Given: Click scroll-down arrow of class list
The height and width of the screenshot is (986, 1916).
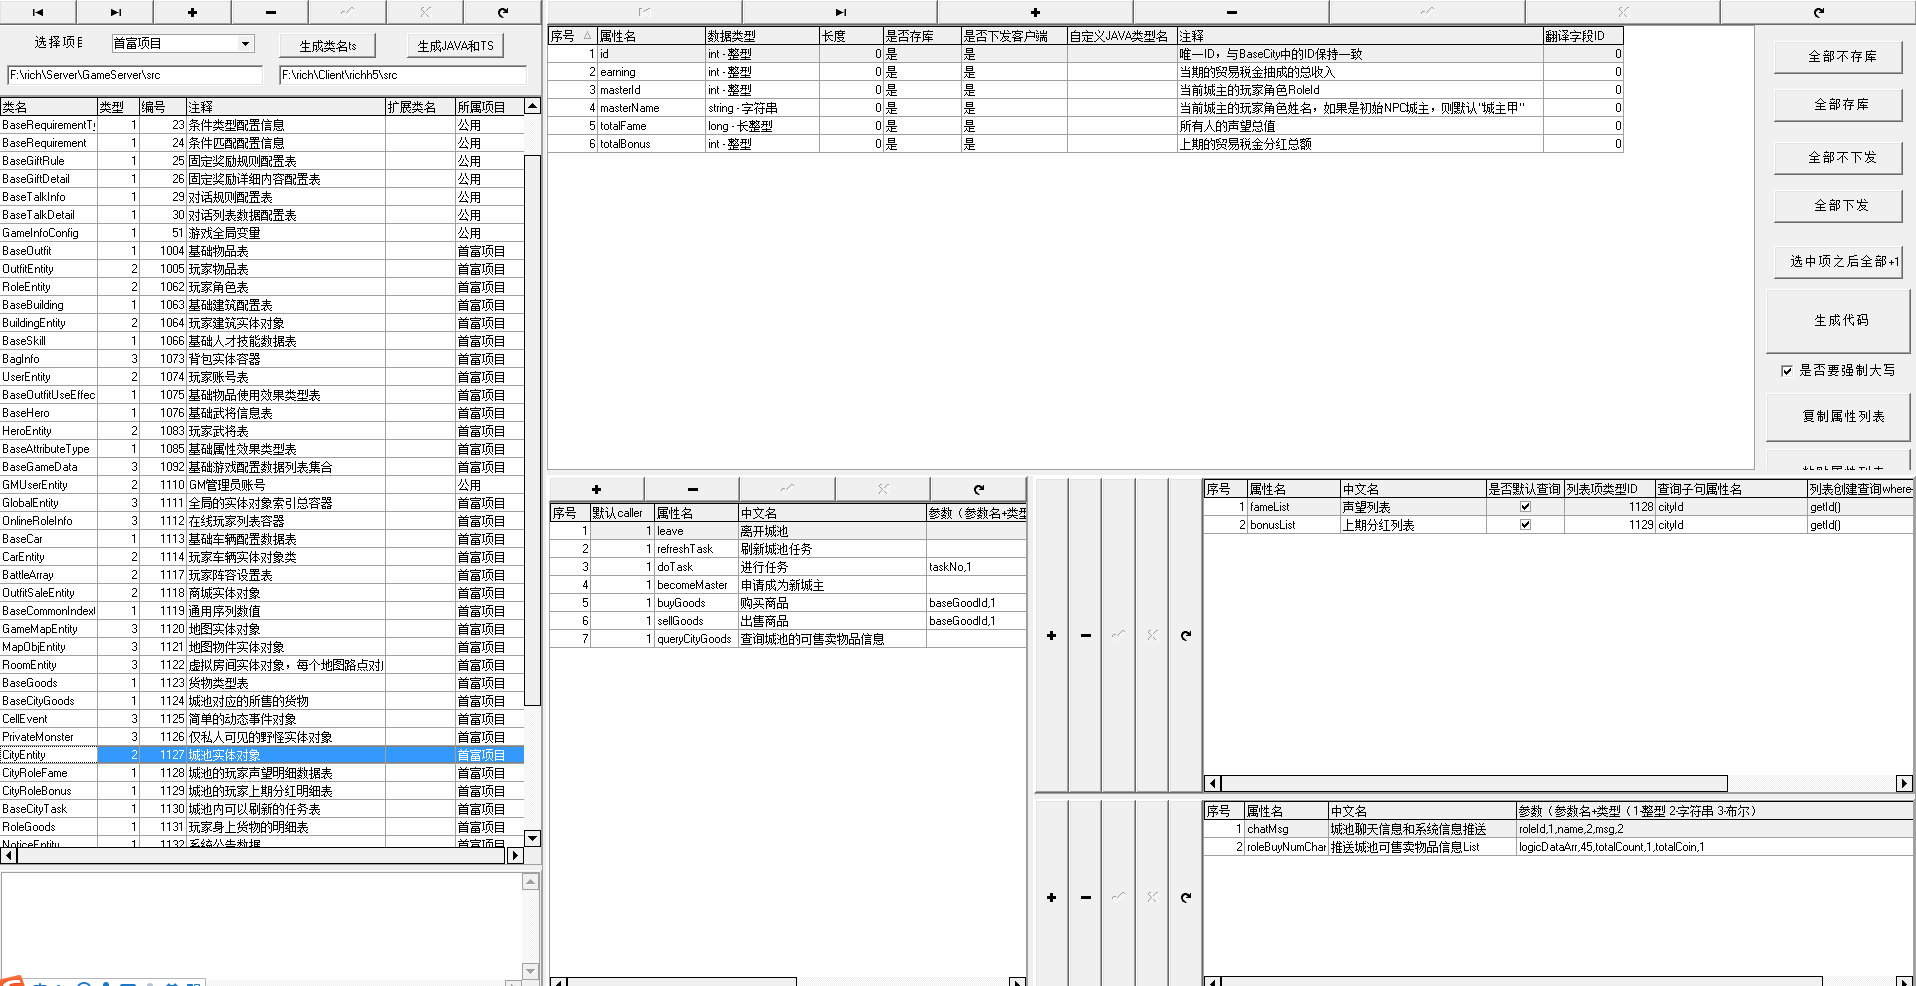Looking at the screenshot, I should [532, 838].
